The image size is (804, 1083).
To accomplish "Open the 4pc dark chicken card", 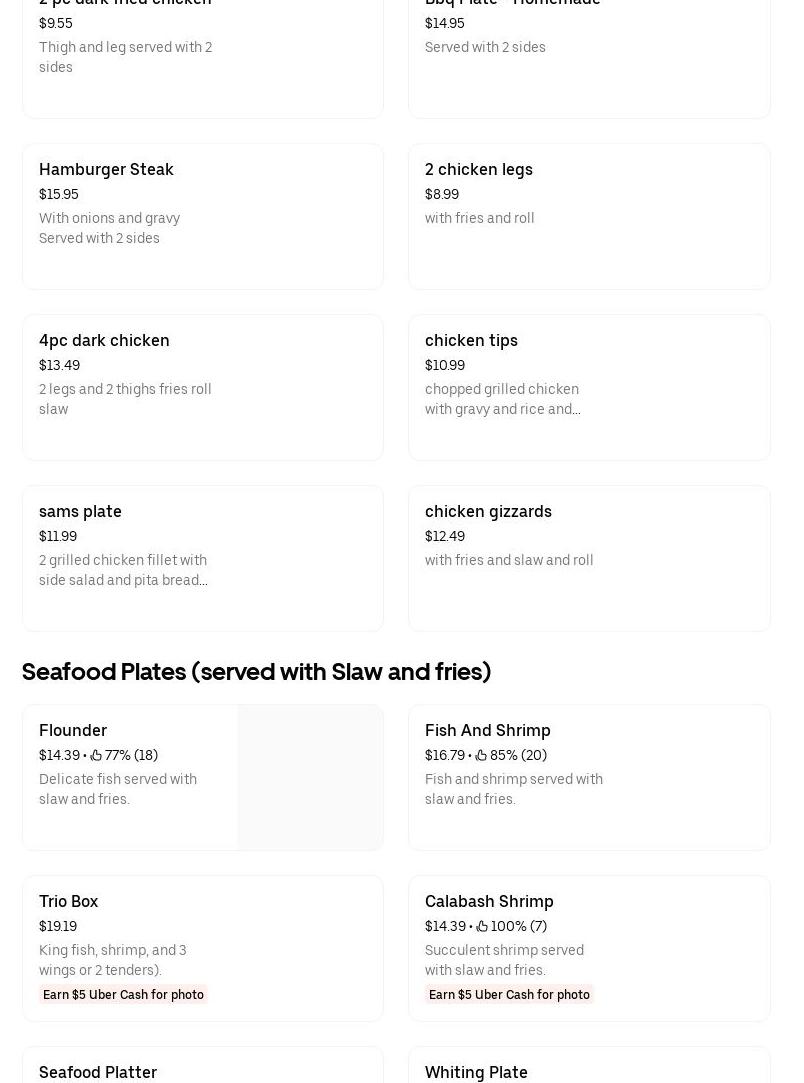I will [x=202, y=387].
